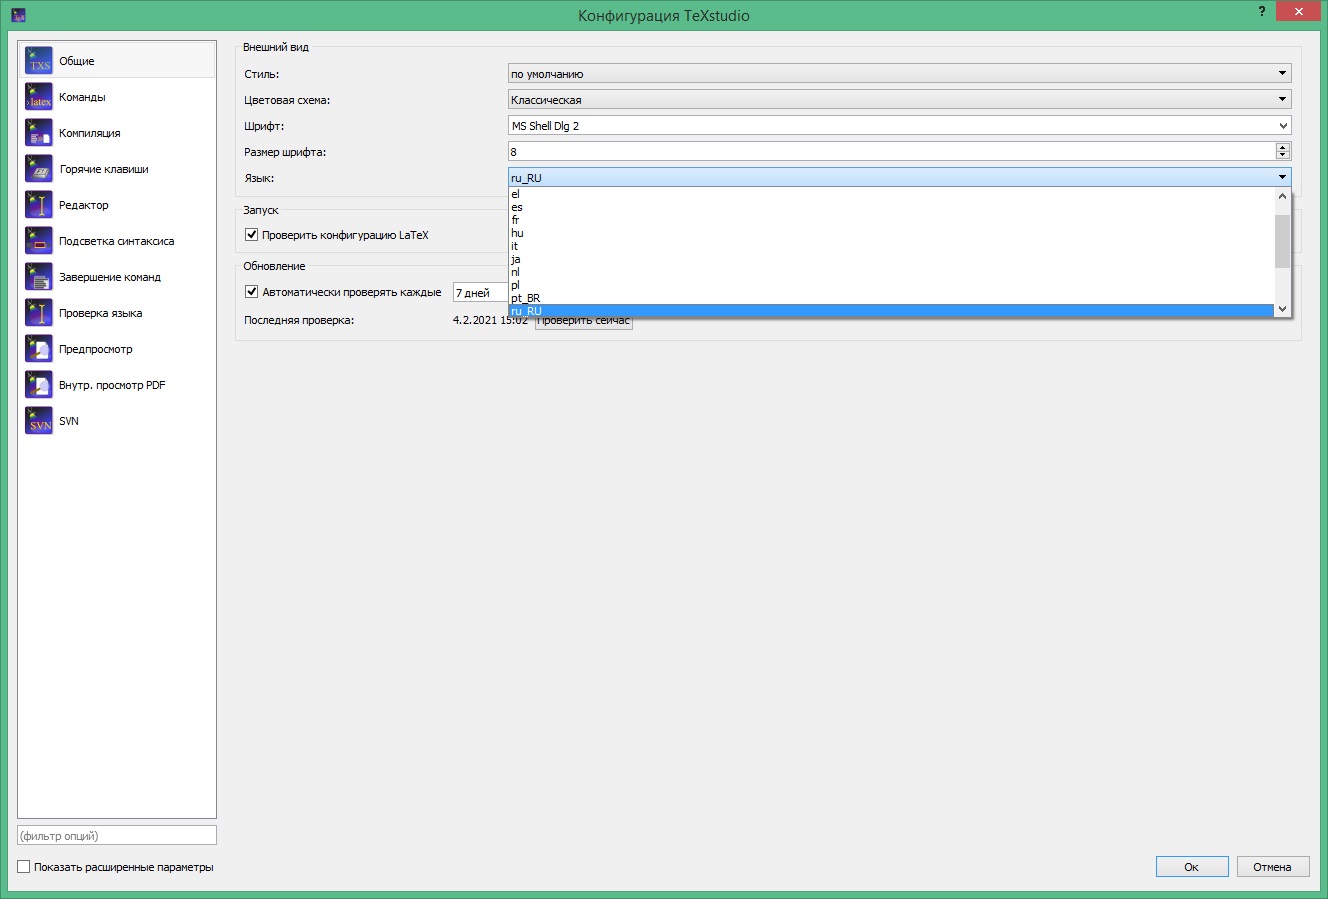Open the Общие settings icon
The image size is (1328, 899).
coord(39,61)
